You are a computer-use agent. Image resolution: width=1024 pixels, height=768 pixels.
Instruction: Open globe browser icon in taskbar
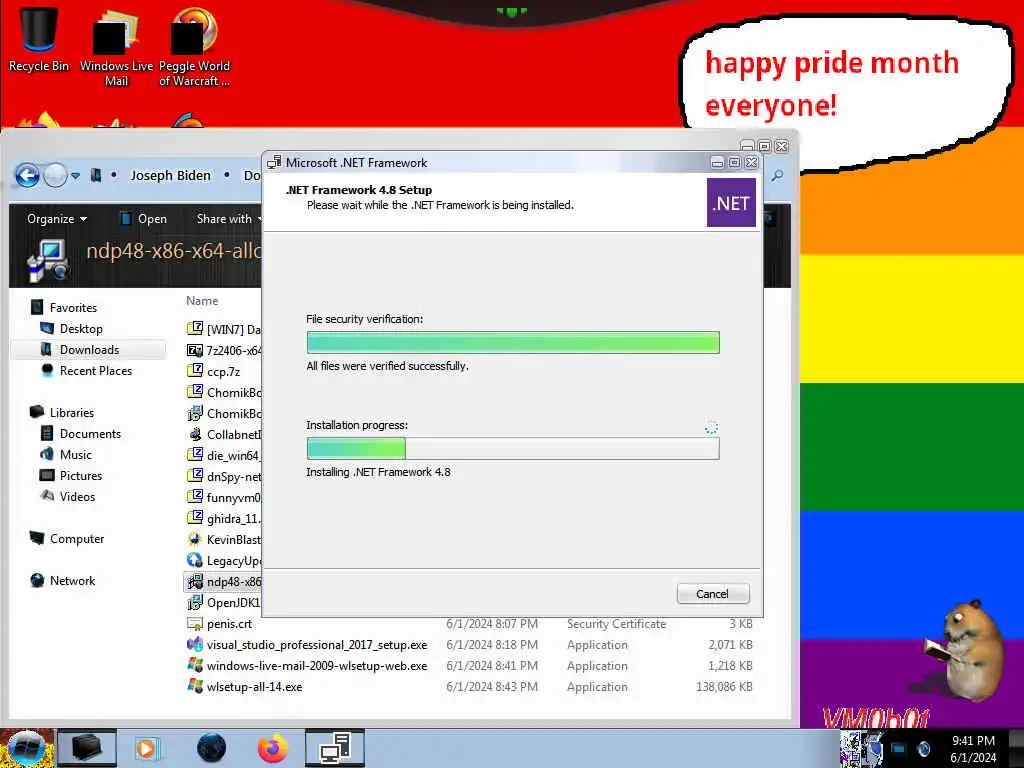(211, 748)
